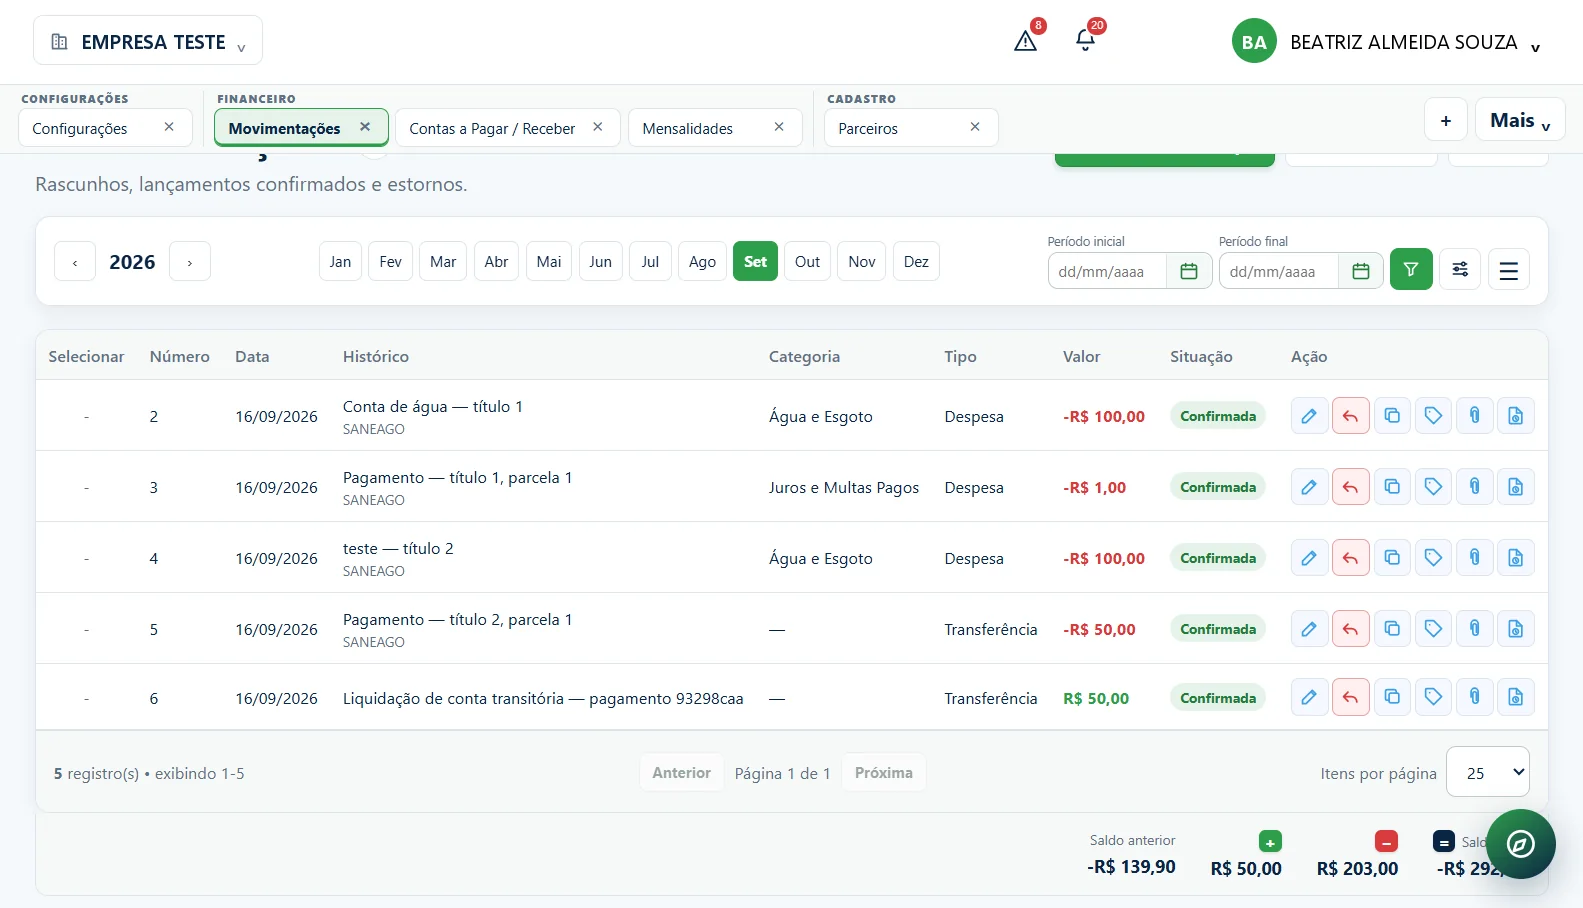1583x908 pixels.
Task: Open the notifications bell icon
Action: pos(1085,40)
